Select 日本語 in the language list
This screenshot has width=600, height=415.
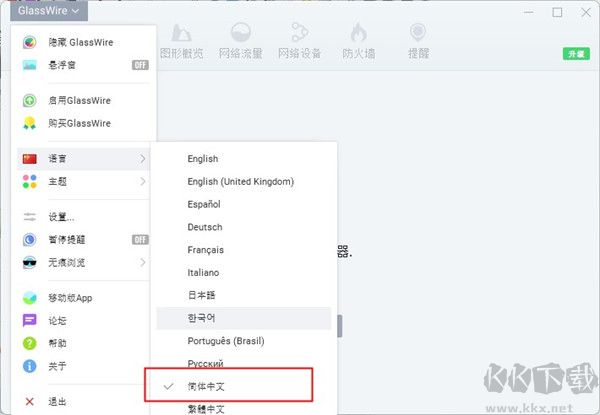[x=201, y=295]
